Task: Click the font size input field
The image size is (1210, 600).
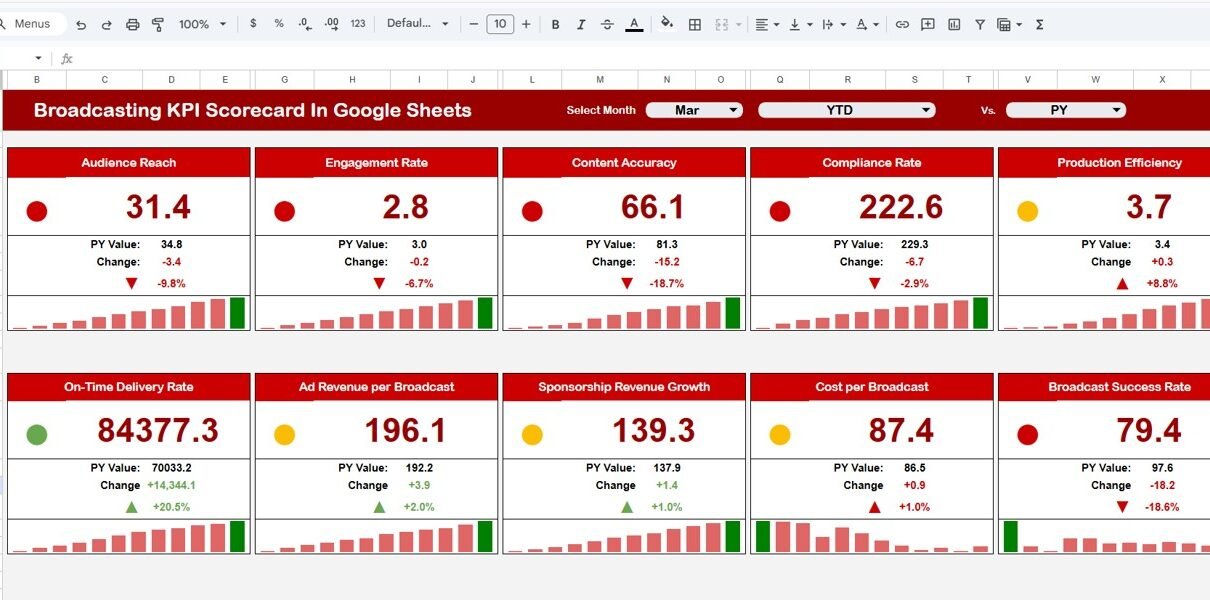Action: click(x=500, y=24)
